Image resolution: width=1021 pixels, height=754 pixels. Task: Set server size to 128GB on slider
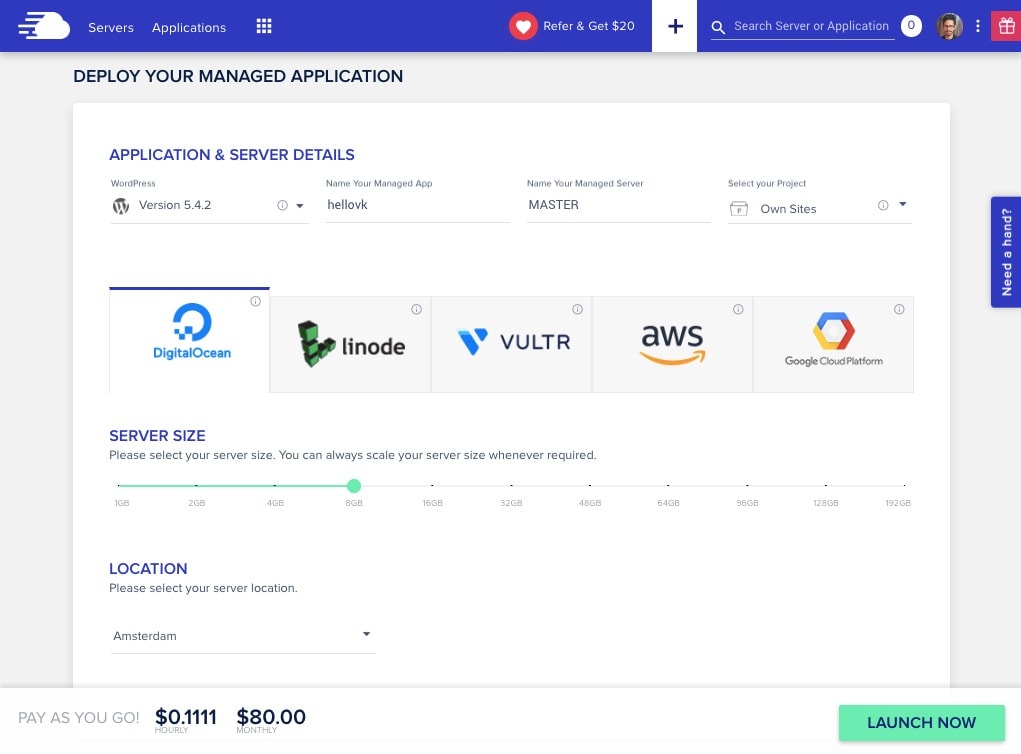point(826,486)
